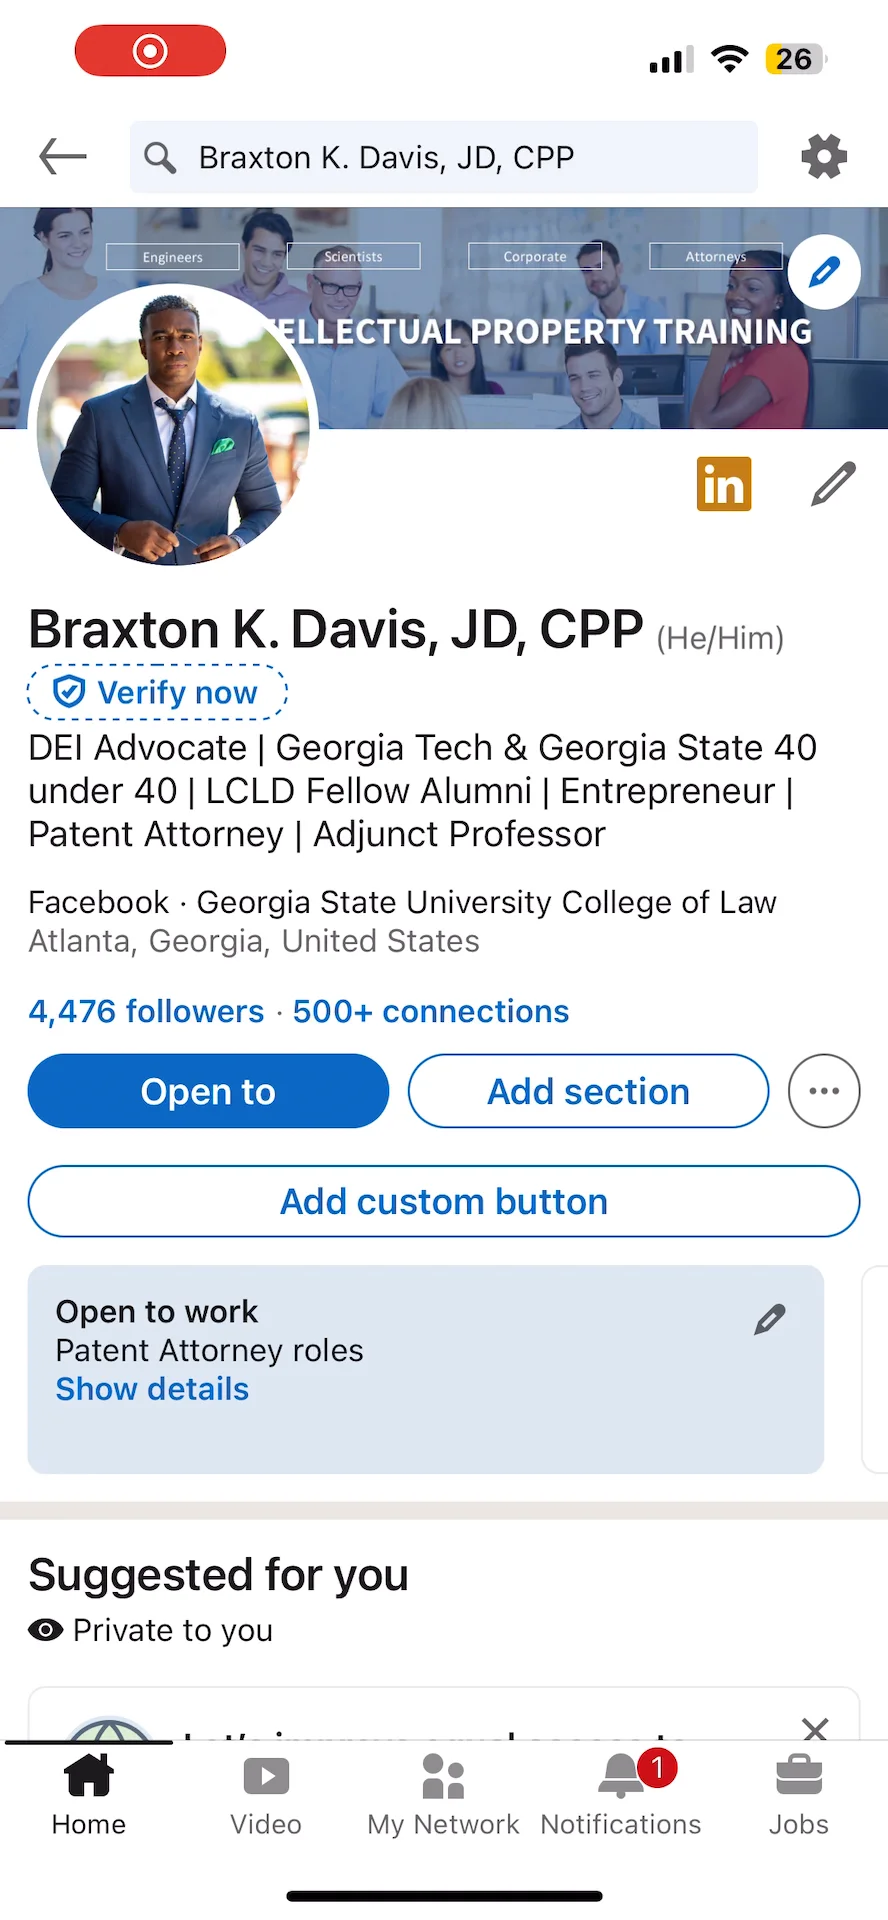The height and width of the screenshot is (1920, 888).
Task: Check Notifications bell
Action: pyautogui.click(x=621, y=1796)
